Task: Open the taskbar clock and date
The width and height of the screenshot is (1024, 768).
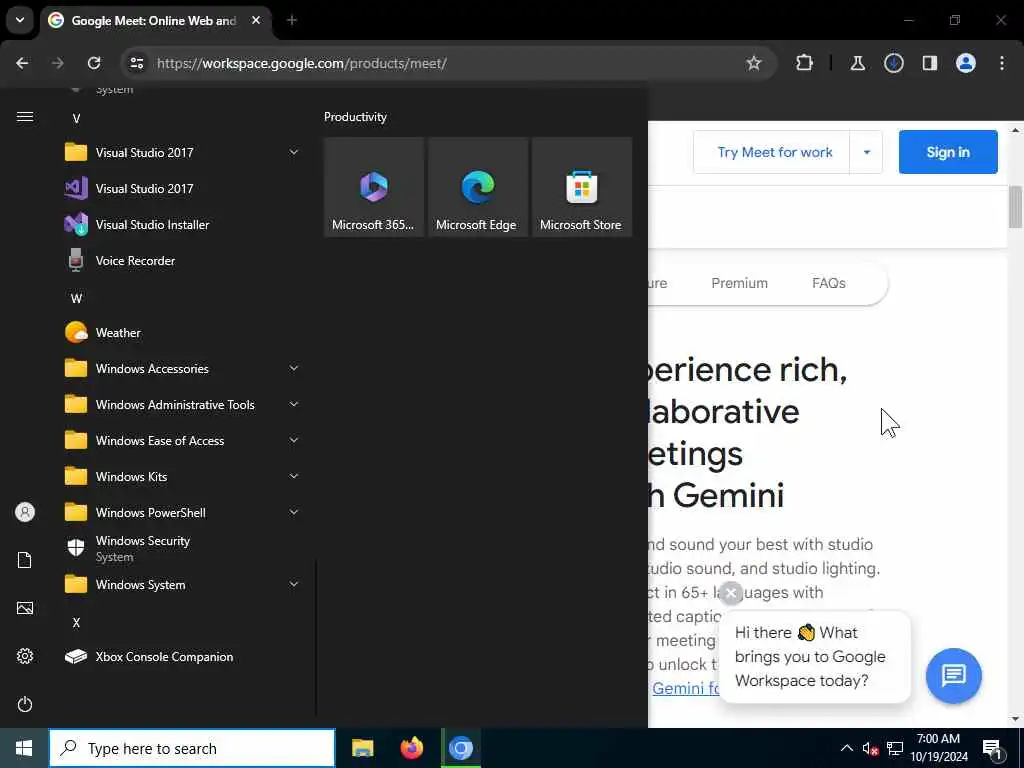Action: [x=938, y=748]
